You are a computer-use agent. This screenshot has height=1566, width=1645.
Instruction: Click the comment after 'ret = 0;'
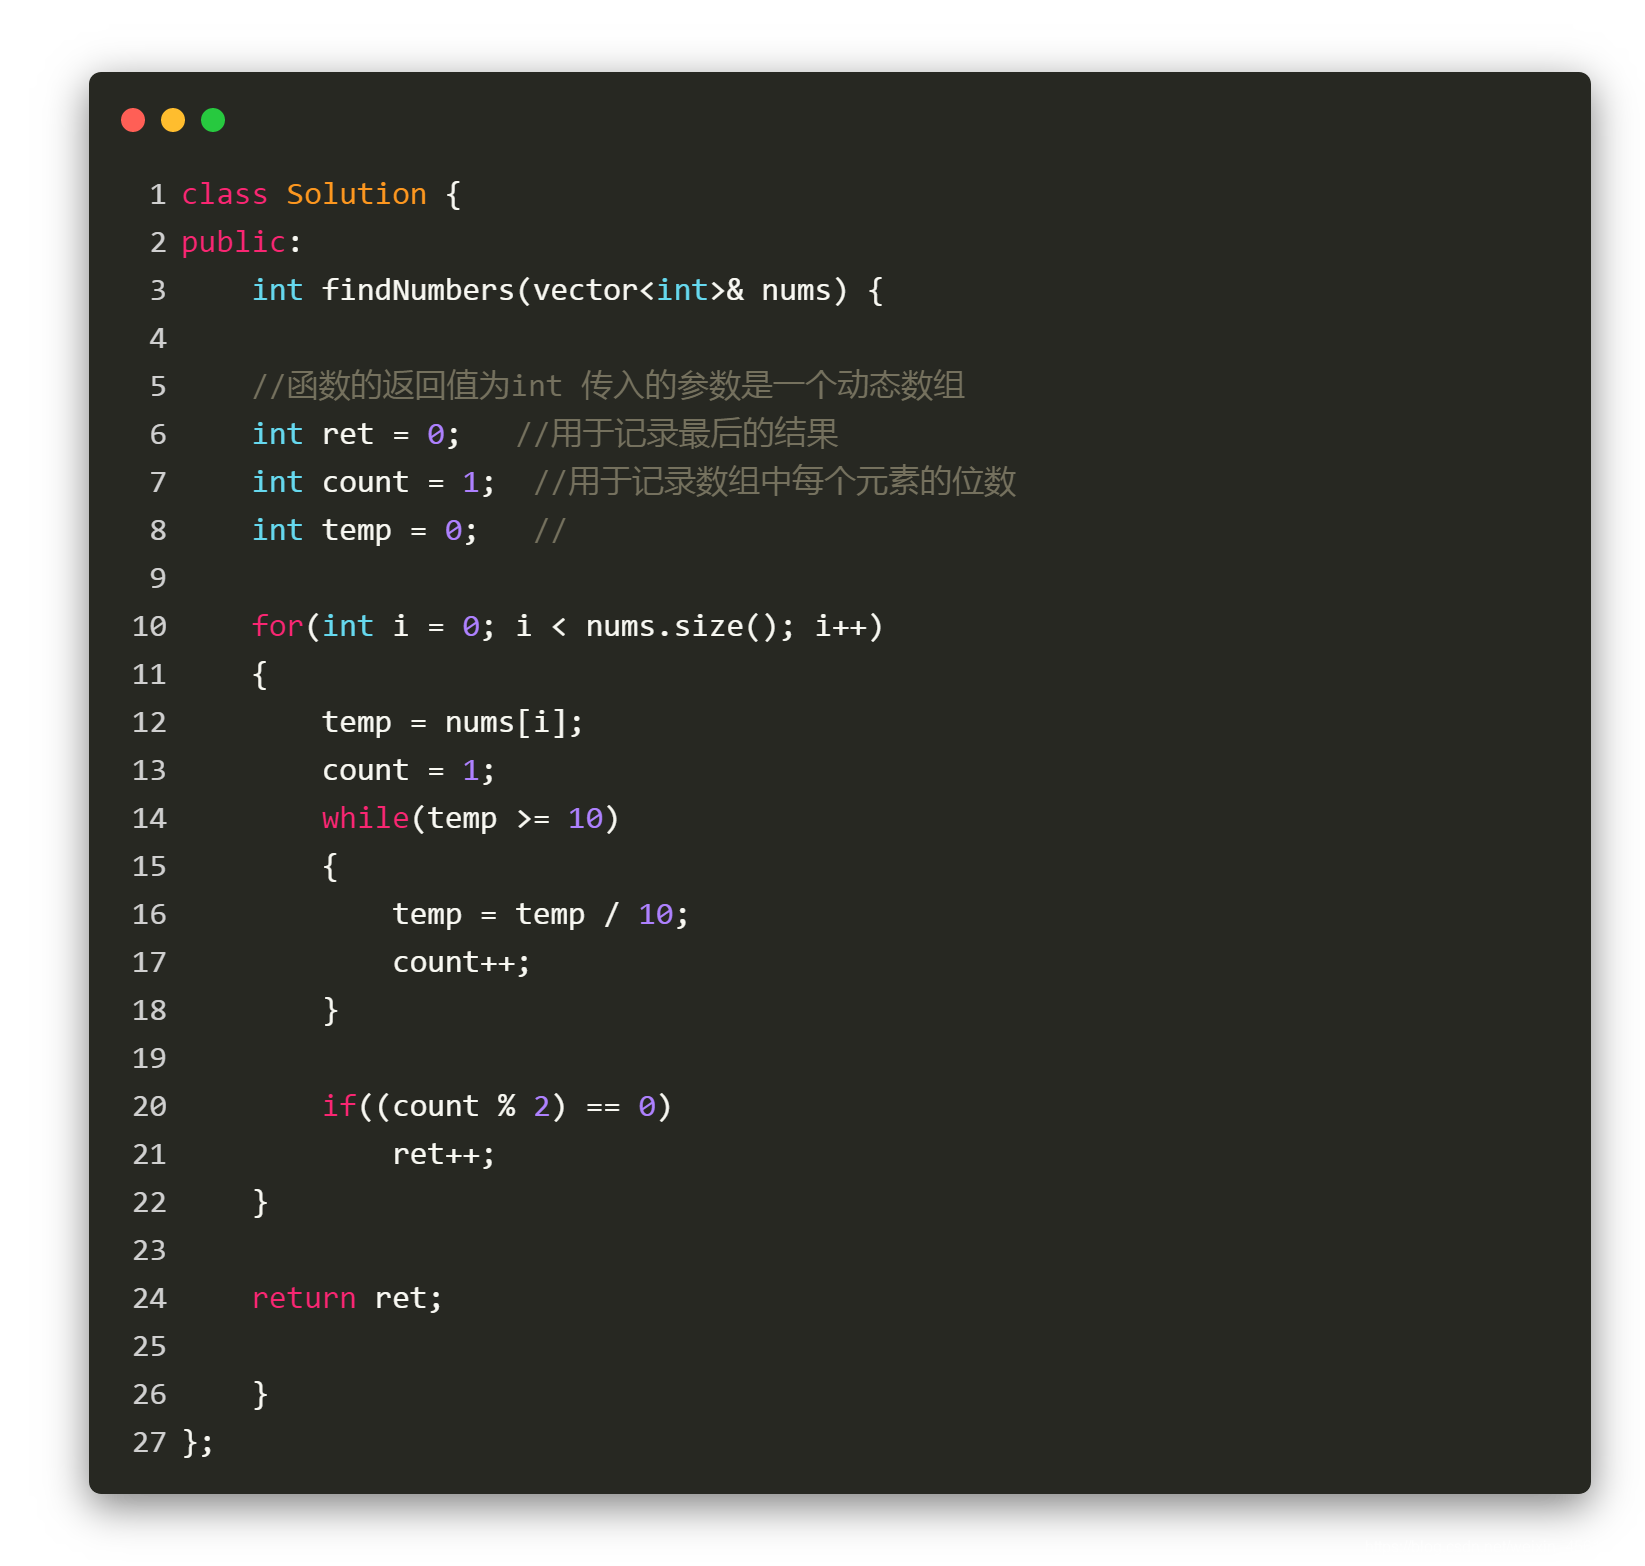click(x=677, y=434)
